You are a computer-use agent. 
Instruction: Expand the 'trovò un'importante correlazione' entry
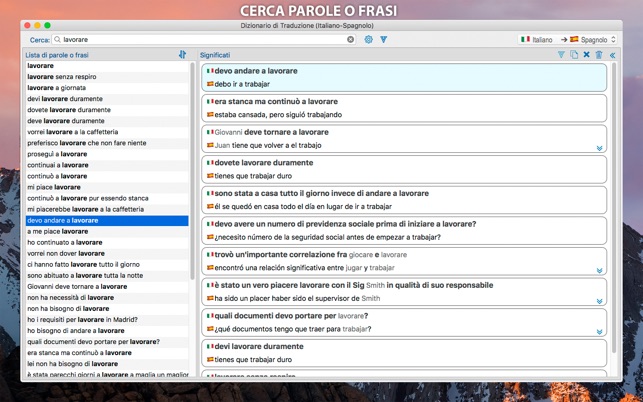[600, 270]
